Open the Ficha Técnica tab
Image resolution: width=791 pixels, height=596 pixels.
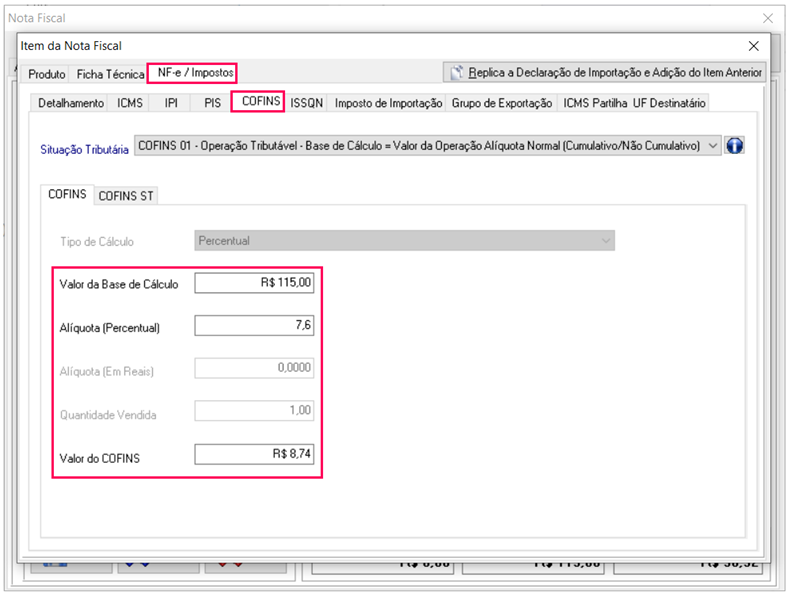pos(111,74)
